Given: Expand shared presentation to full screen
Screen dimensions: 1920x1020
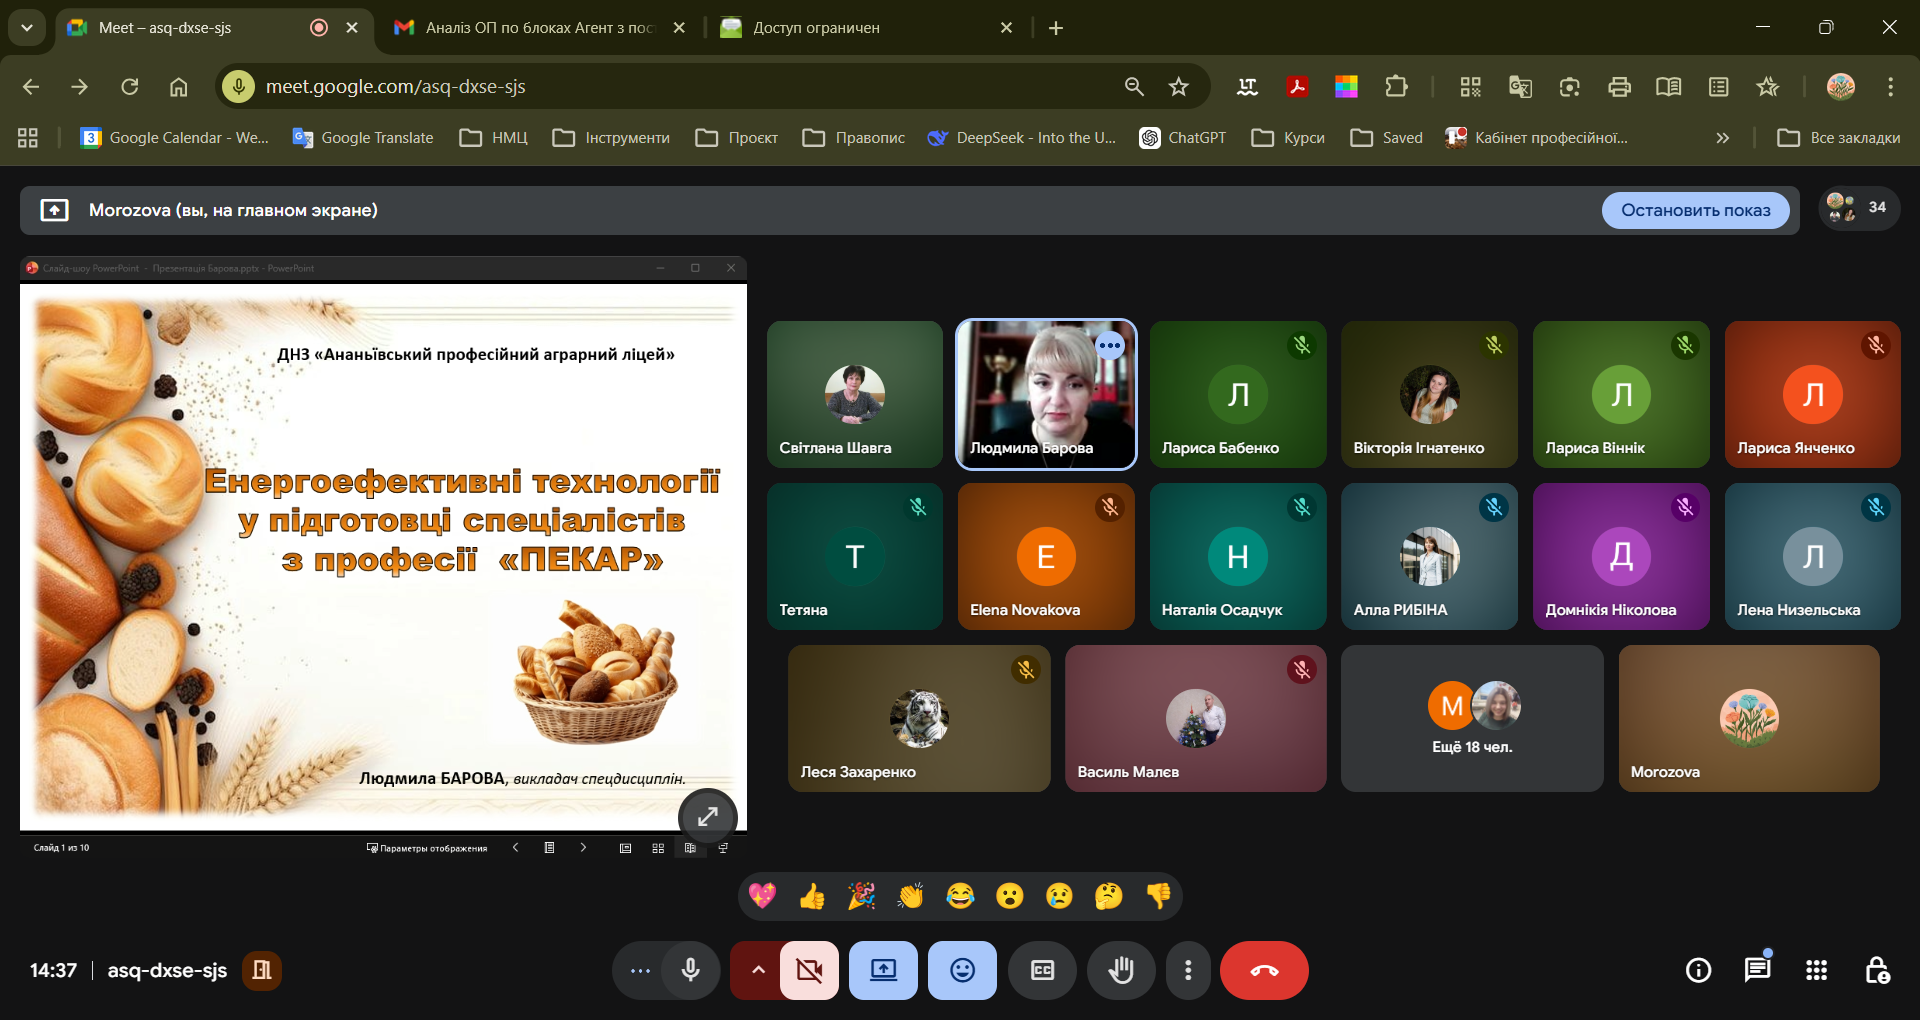Looking at the screenshot, I should (x=707, y=817).
